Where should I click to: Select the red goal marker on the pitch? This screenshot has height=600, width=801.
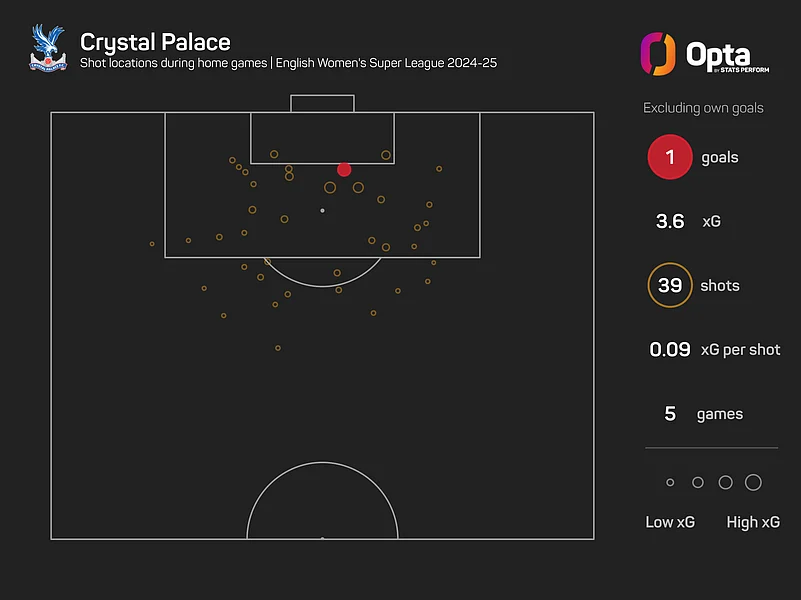344,170
